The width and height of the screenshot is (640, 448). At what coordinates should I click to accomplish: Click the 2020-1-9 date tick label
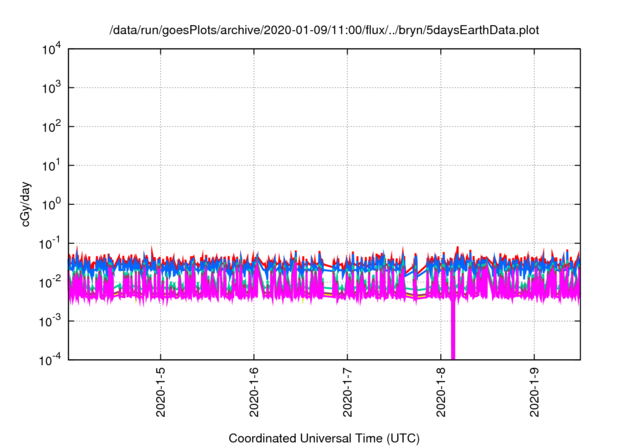534,392
